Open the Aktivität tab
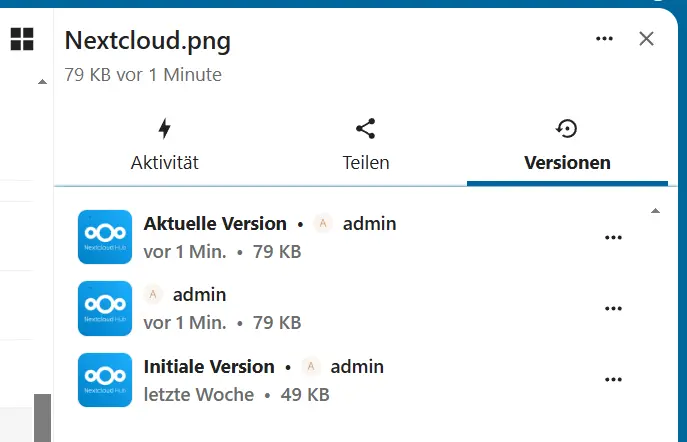 pos(164,145)
